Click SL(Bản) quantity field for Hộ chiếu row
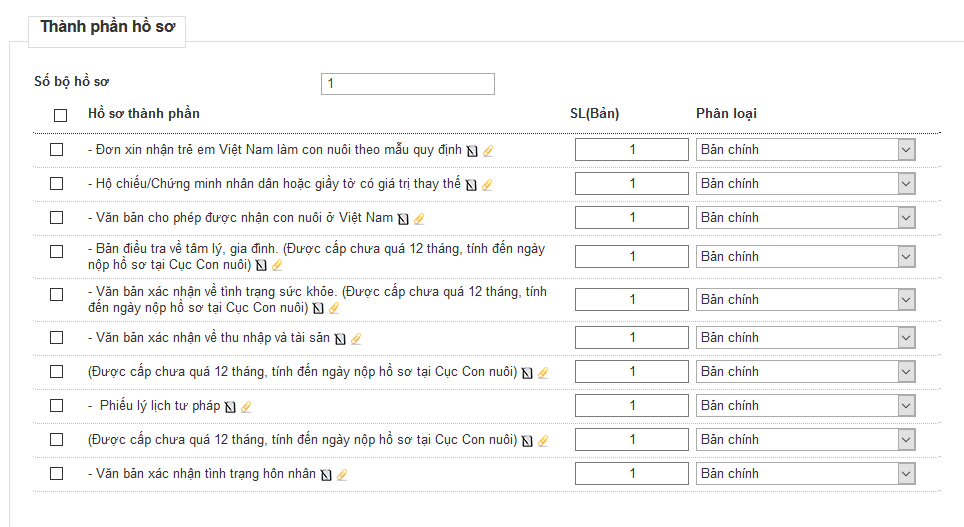 632,184
